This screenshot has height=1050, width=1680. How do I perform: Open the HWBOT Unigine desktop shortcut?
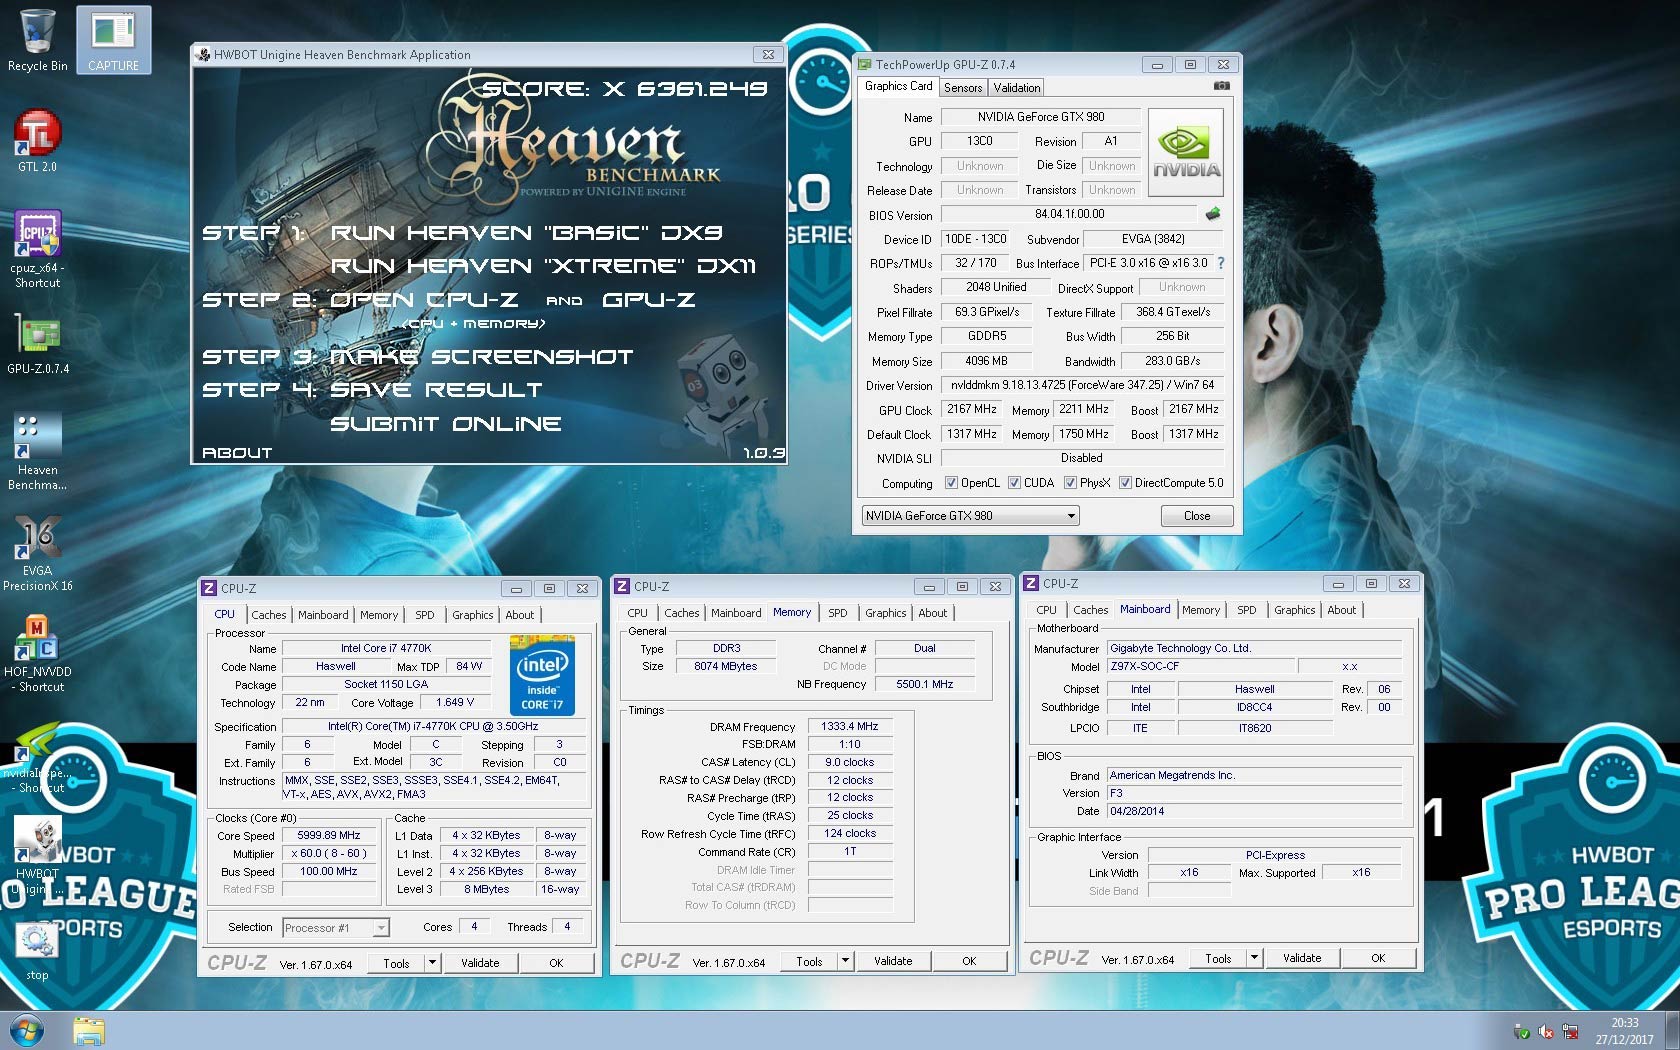pyautogui.click(x=37, y=855)
